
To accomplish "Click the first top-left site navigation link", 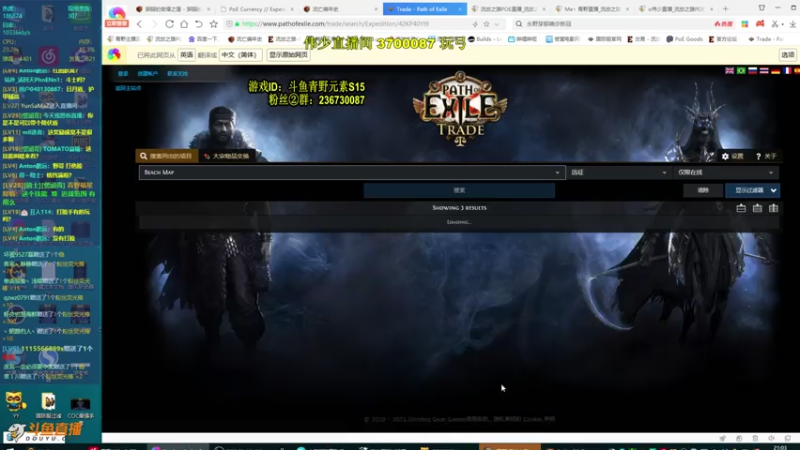I will pos(123,73).
